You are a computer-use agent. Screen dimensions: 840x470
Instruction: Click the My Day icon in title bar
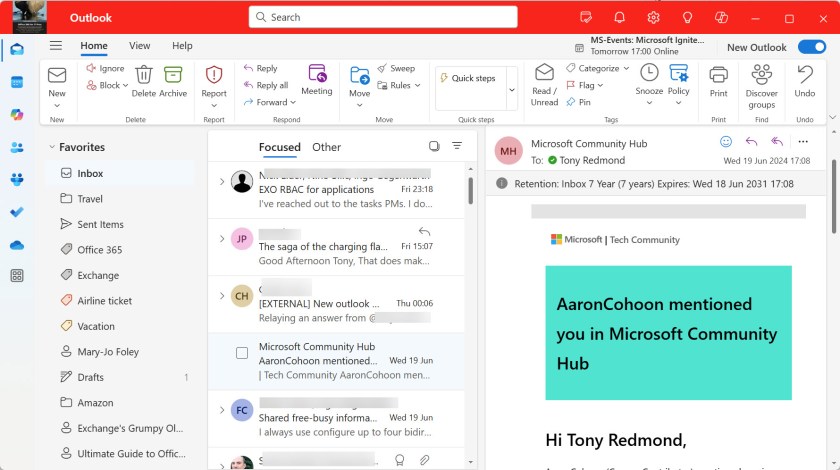[x=586, y=18]
